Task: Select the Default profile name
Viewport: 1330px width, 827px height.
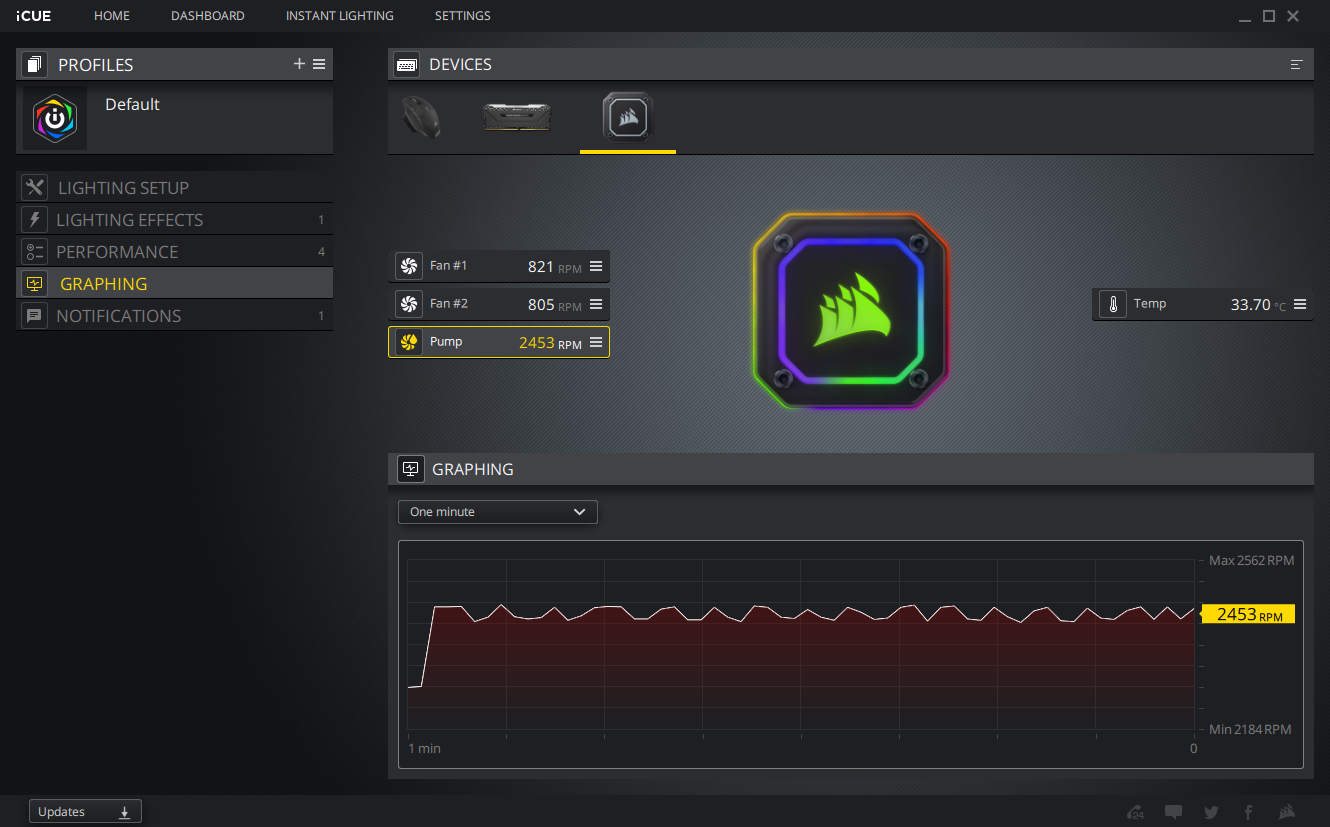Action: (x=132, y=104)
